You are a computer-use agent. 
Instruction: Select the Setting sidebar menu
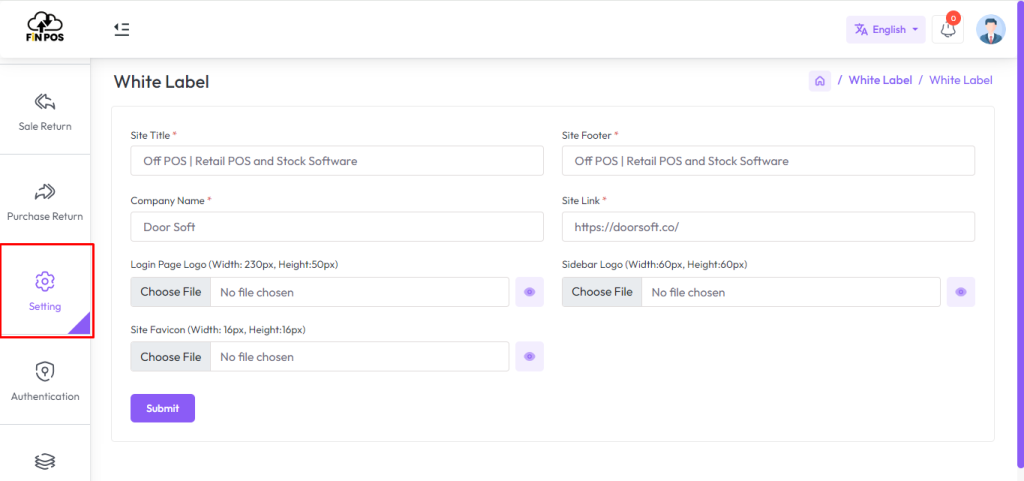click(x=45, y=291)
